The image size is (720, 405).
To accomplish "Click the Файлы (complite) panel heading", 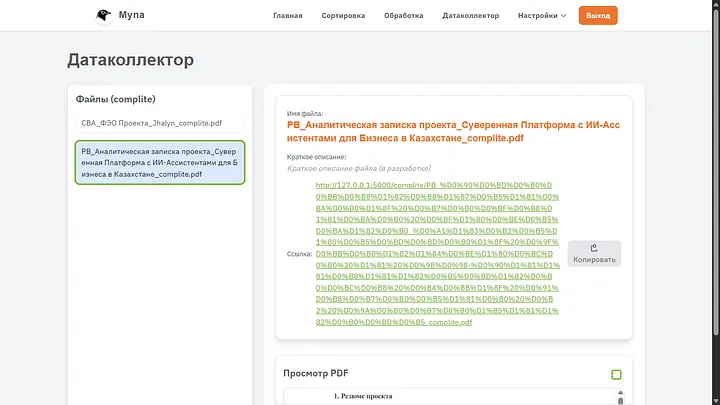I will pos(116,99).
